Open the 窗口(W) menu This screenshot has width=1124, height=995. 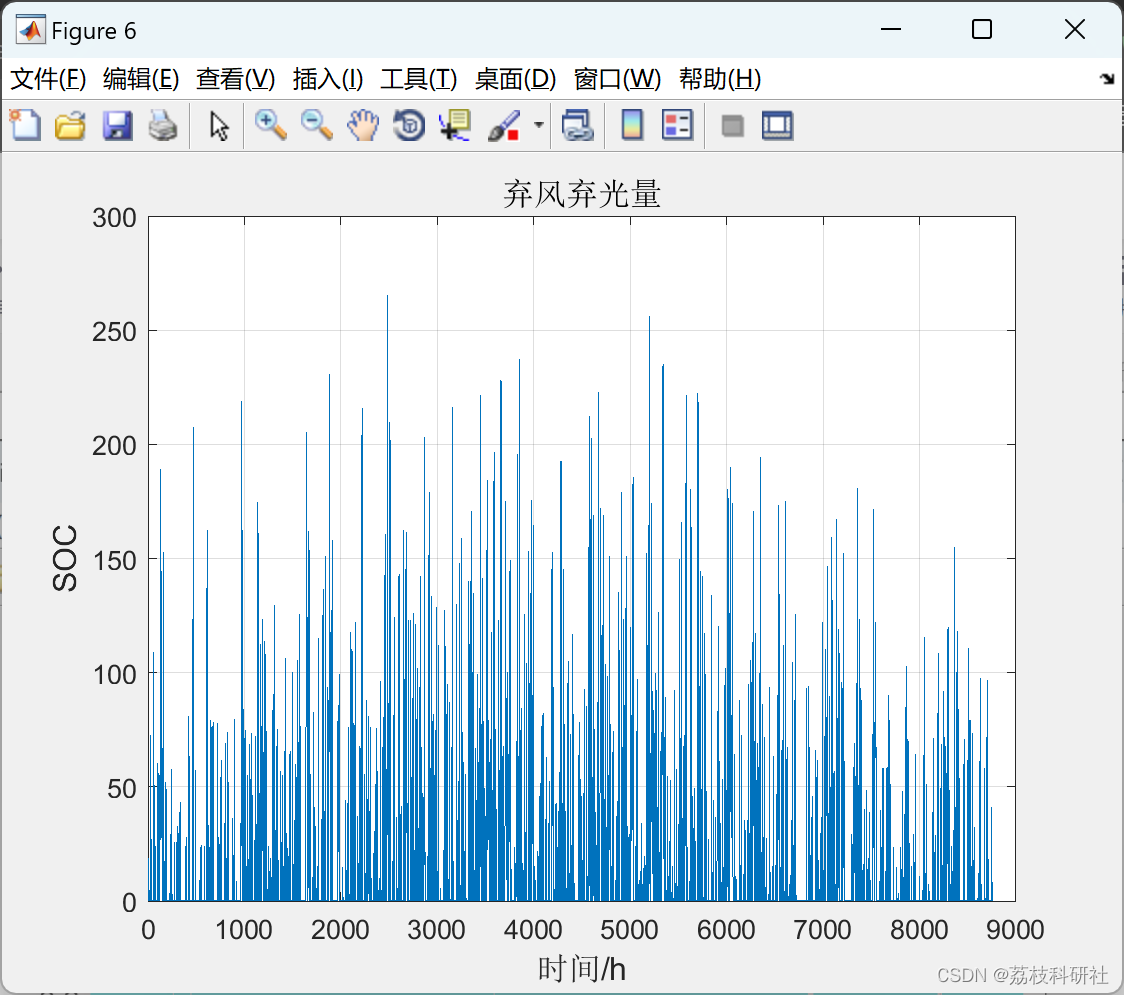pos(617,79)
